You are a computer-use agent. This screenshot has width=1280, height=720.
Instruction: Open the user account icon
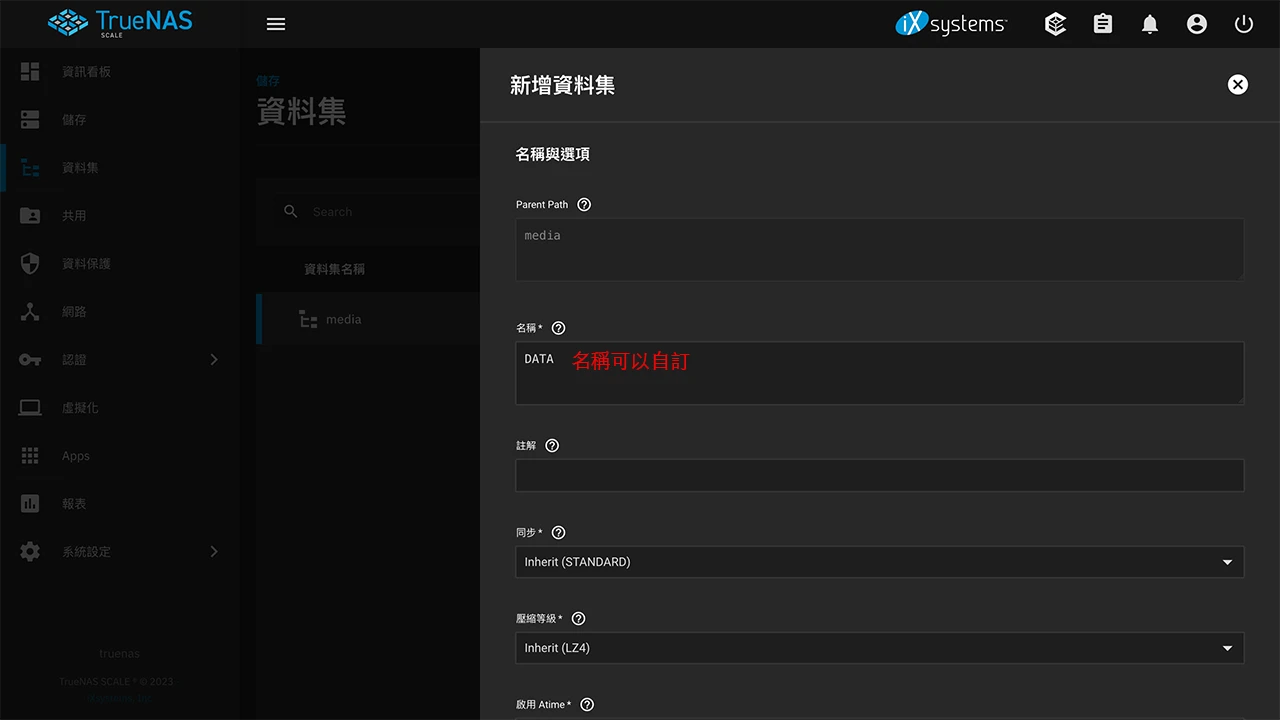[x=1197, y=24]
